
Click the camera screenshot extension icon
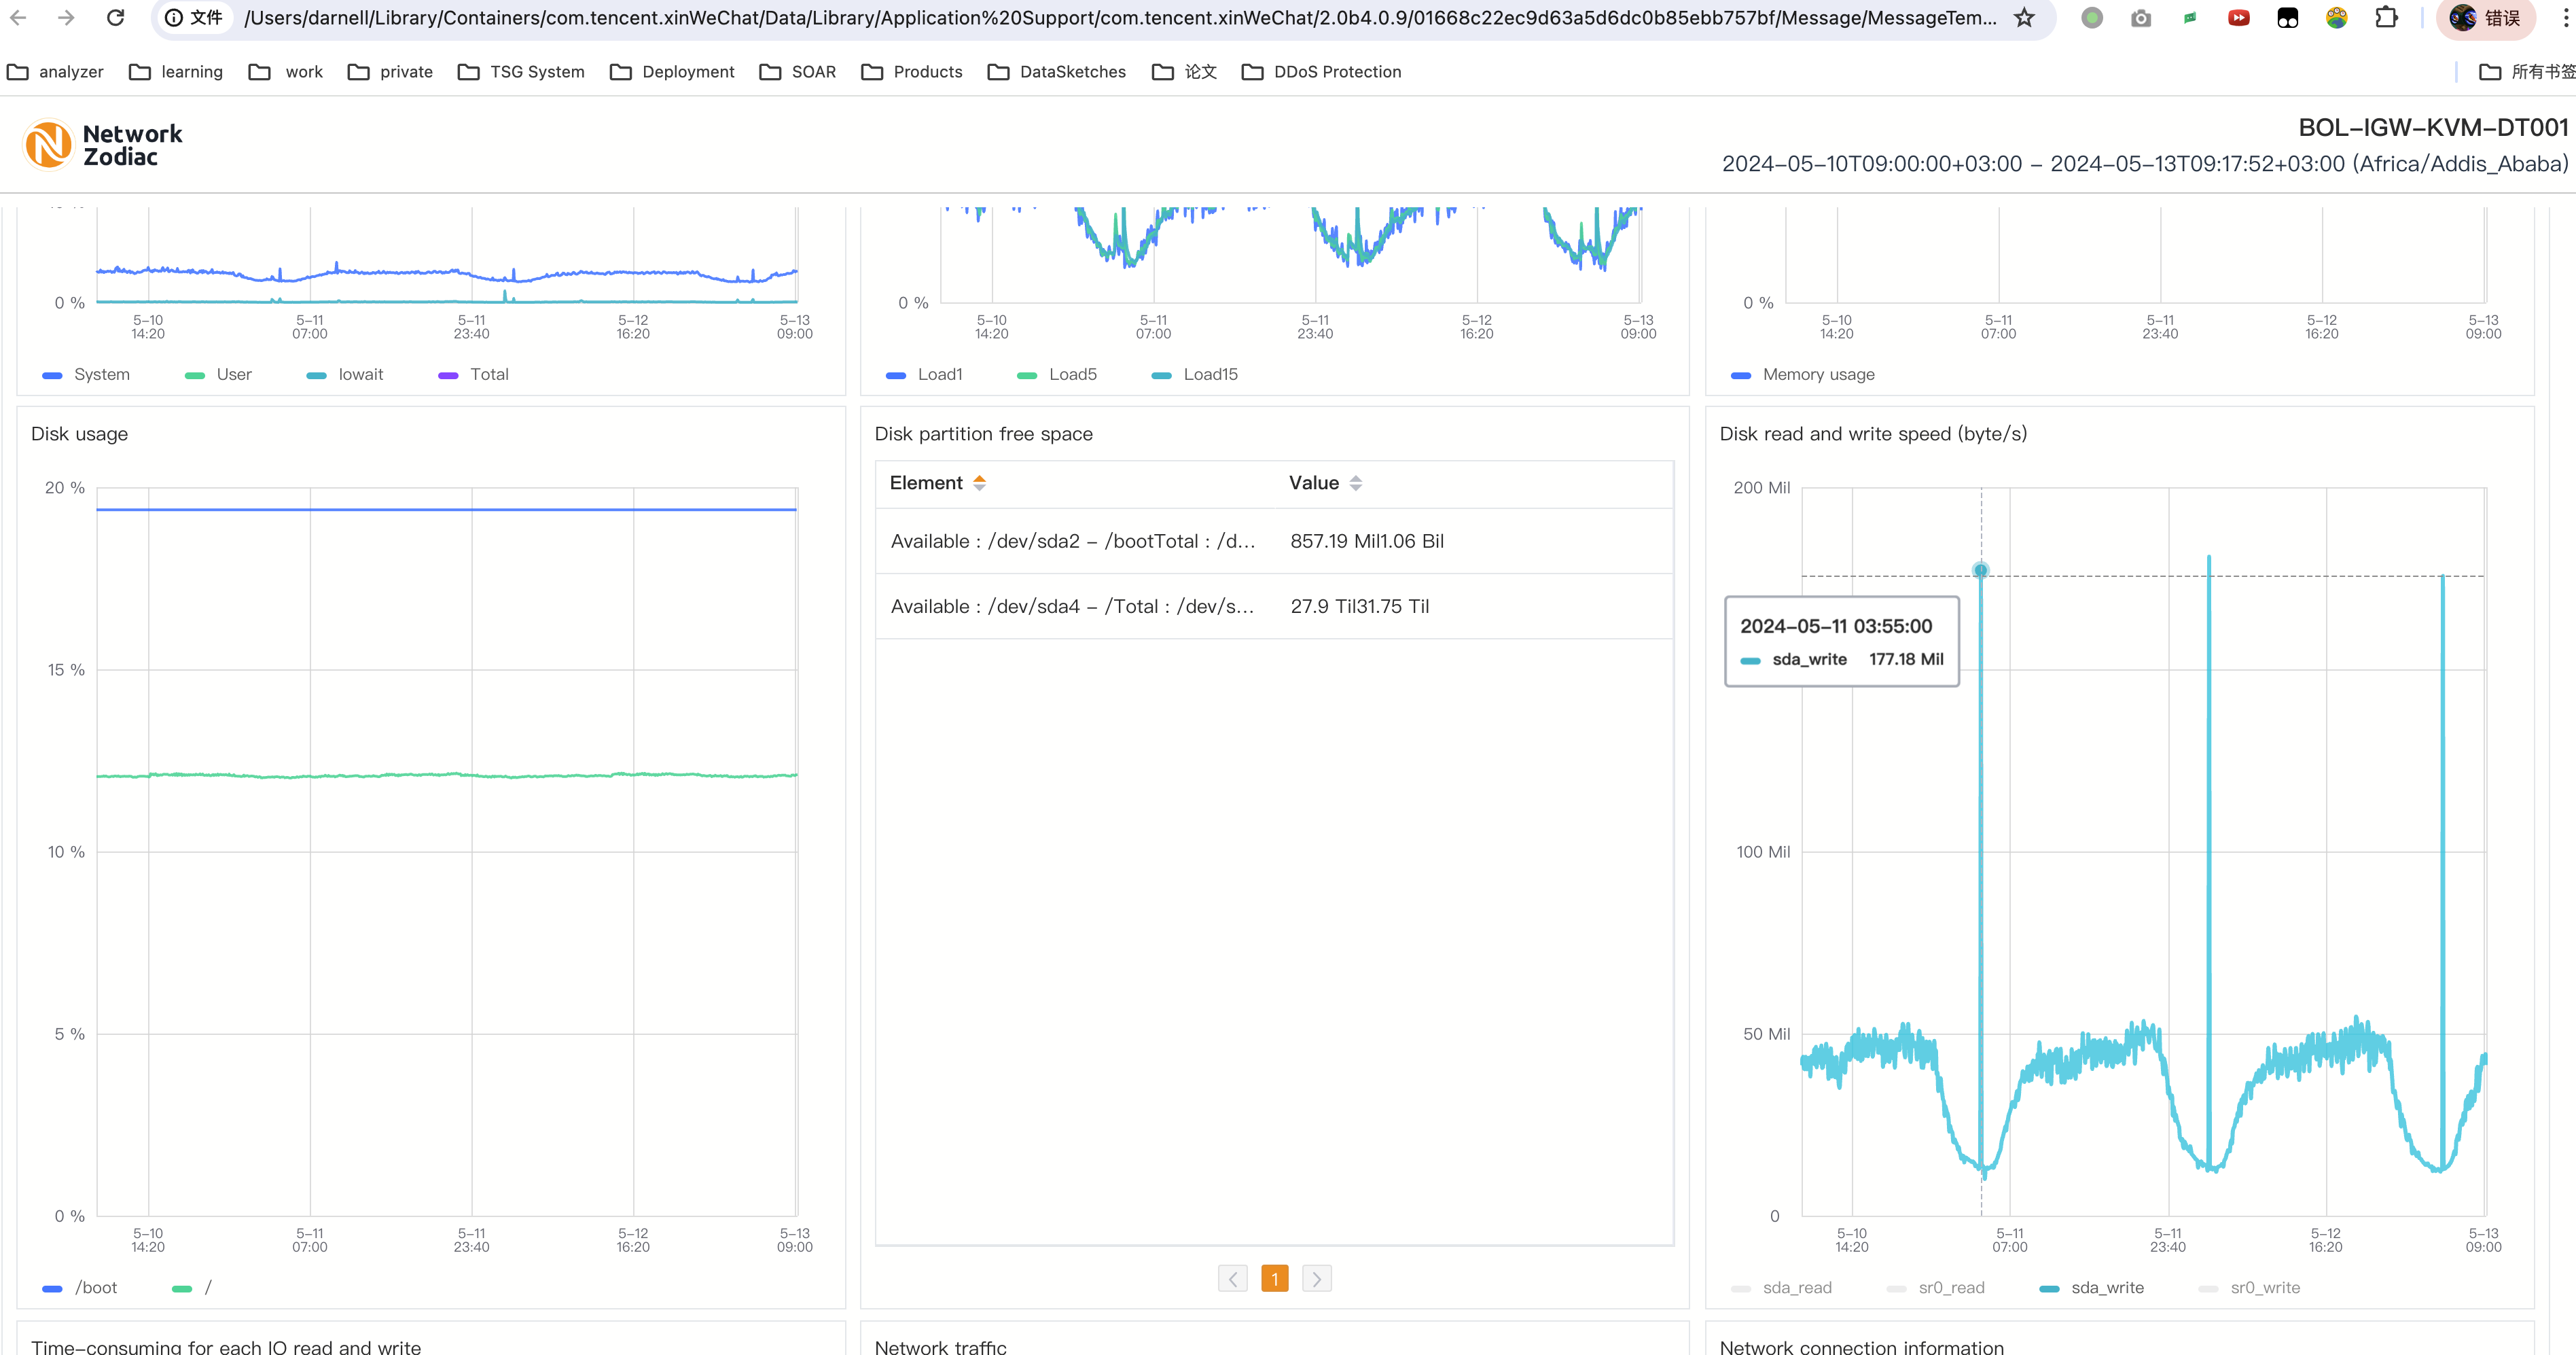point(2140,18)
